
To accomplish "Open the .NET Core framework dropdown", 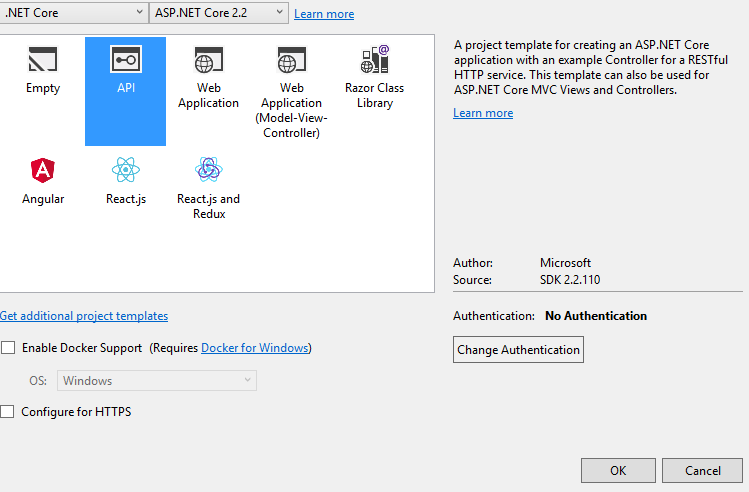I will (x=73, y=13).
